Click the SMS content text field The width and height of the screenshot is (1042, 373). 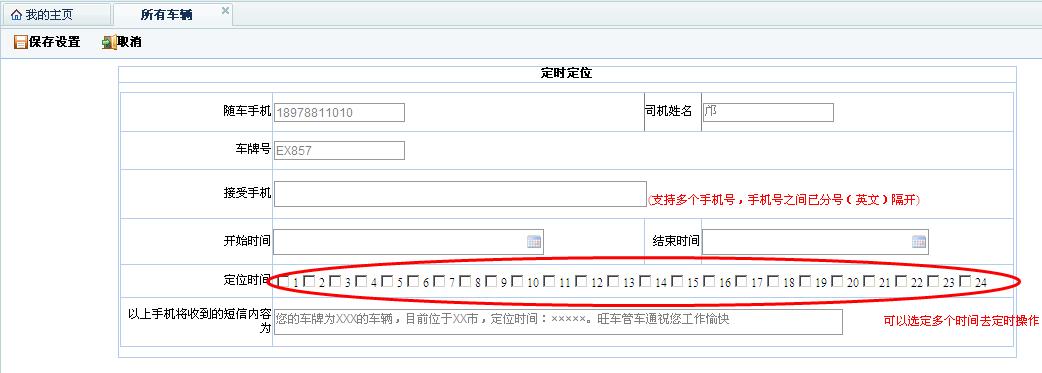(x=558, y=322)
